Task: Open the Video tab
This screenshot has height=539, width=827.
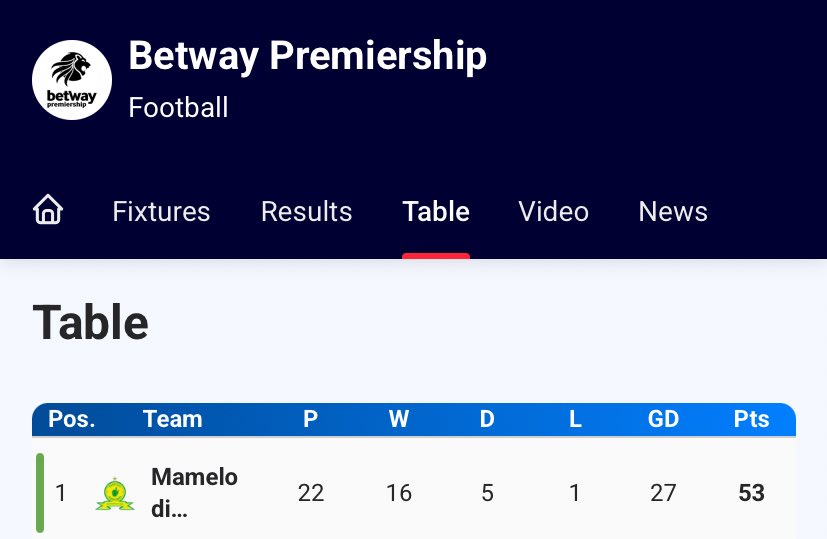Action: 553,211
